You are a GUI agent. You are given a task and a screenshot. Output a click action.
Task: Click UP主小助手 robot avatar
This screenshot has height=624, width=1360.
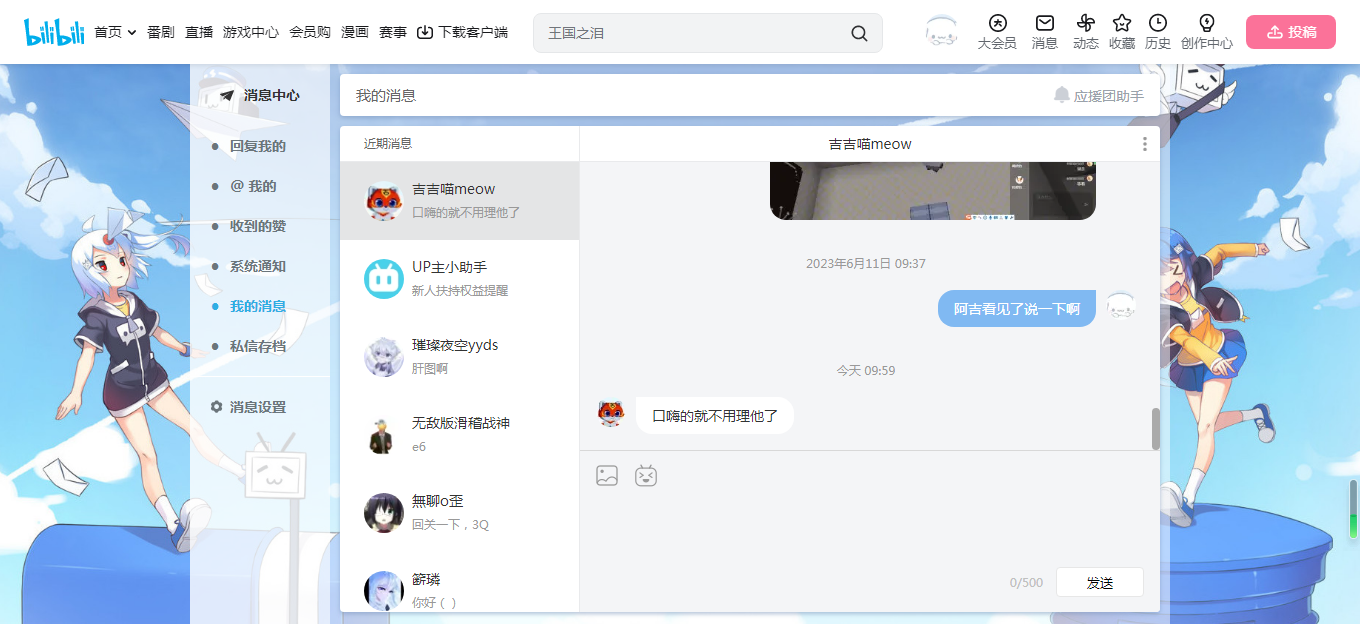[x=384, y=279]
